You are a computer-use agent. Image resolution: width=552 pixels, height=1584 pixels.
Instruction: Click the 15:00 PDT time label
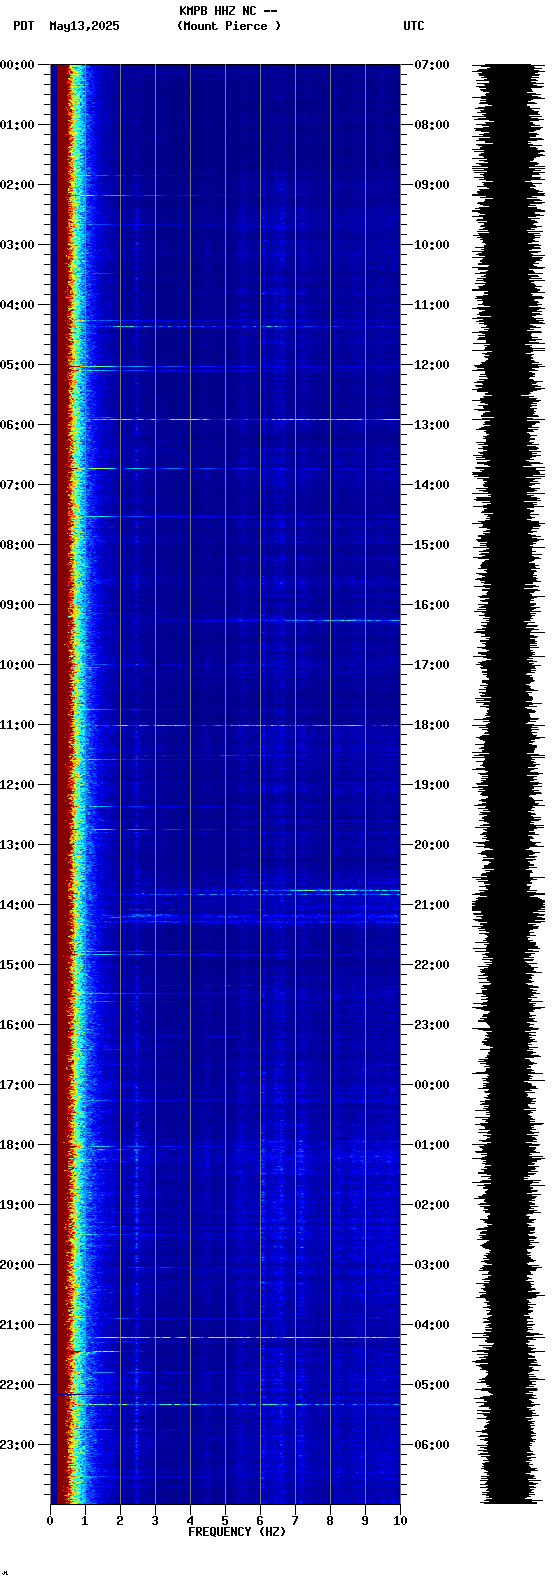[x=18, y=965]
